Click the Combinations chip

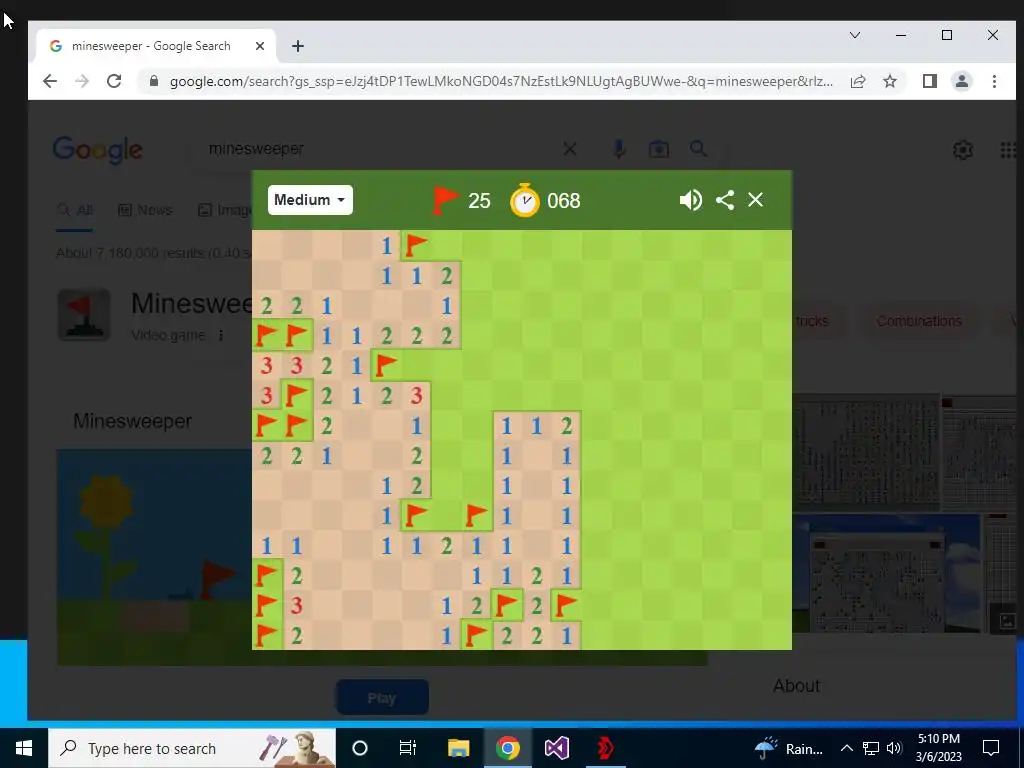pyautogui.click(x=919, y=321)
